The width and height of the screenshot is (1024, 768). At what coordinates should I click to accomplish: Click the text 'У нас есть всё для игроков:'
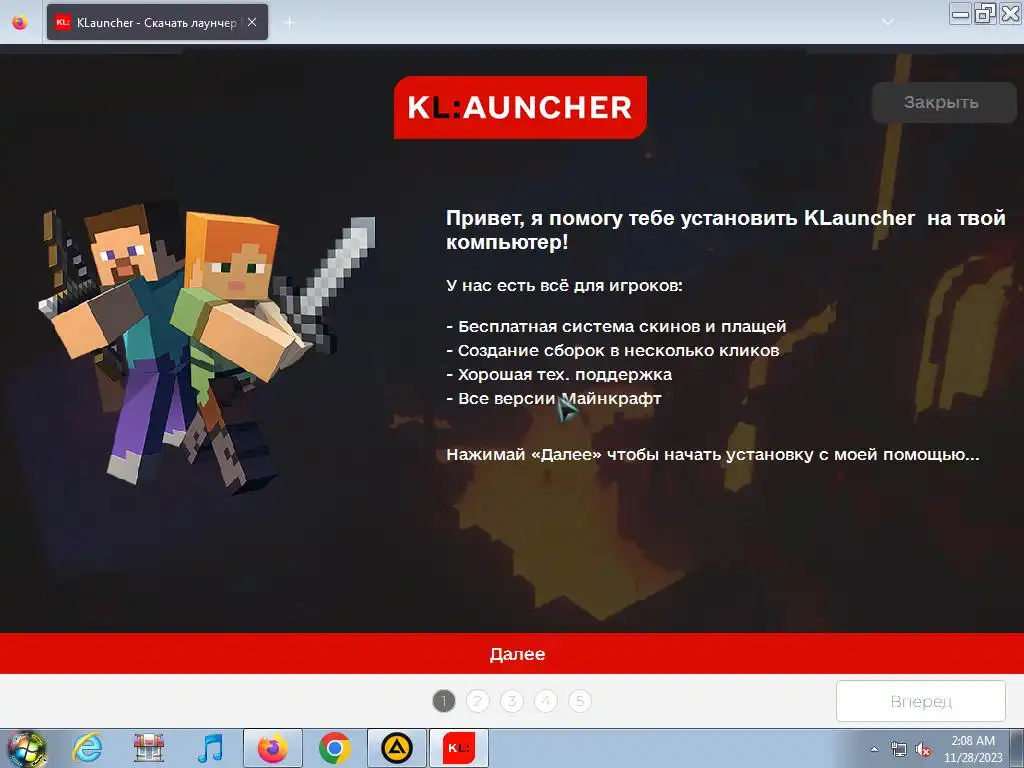[x=564, y=285]
